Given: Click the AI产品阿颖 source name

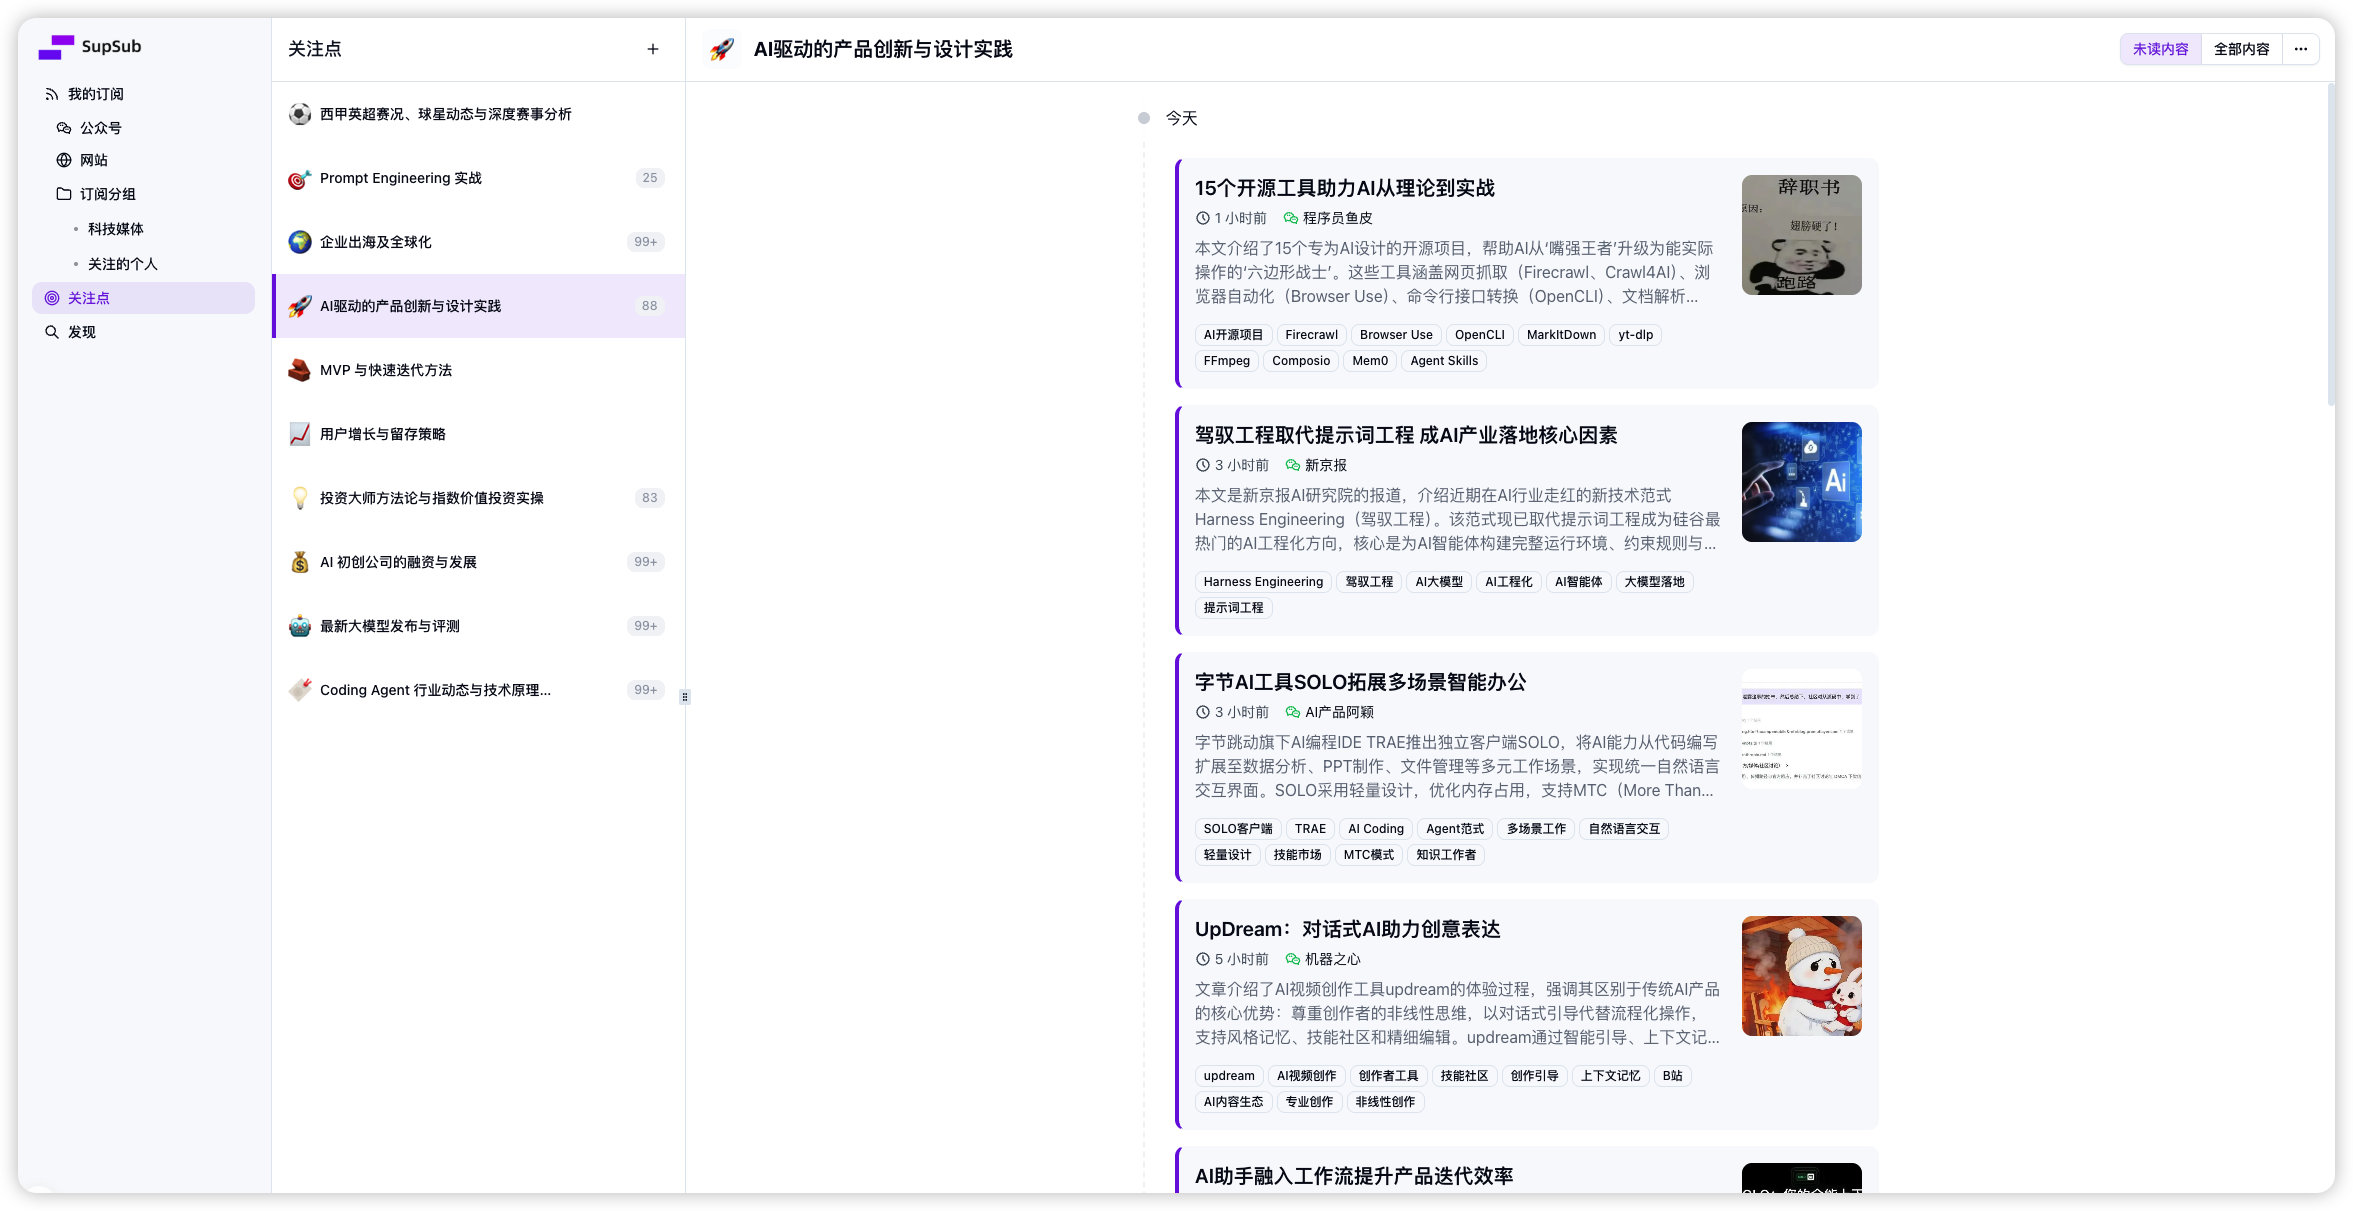Looking at the screenshot, I should pos(1340,712).
